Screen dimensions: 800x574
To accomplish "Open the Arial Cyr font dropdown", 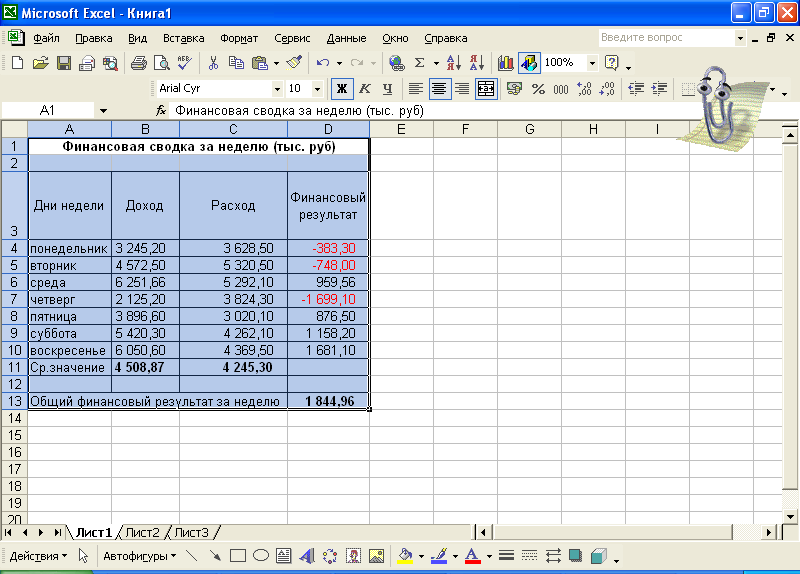I will click(277, 89).
